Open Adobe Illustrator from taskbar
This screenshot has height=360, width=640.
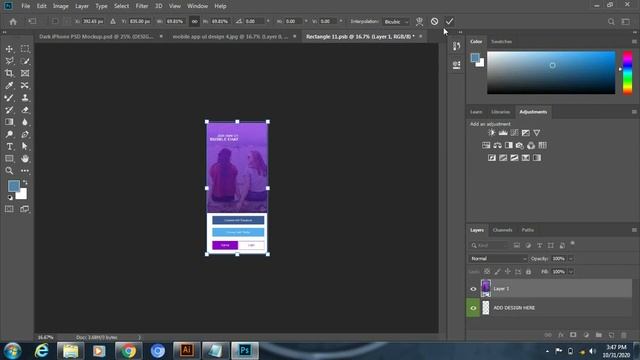(x=187, y=350)
